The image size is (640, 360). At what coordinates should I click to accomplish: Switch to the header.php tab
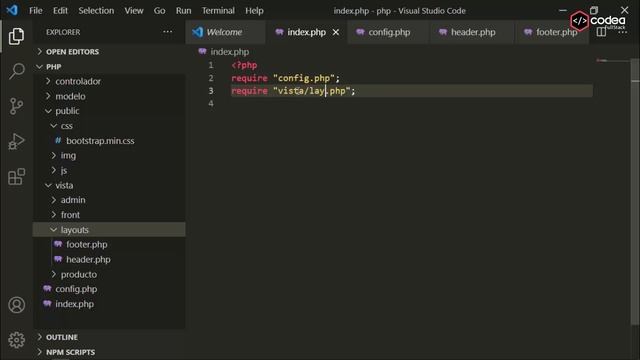(473, 32)
